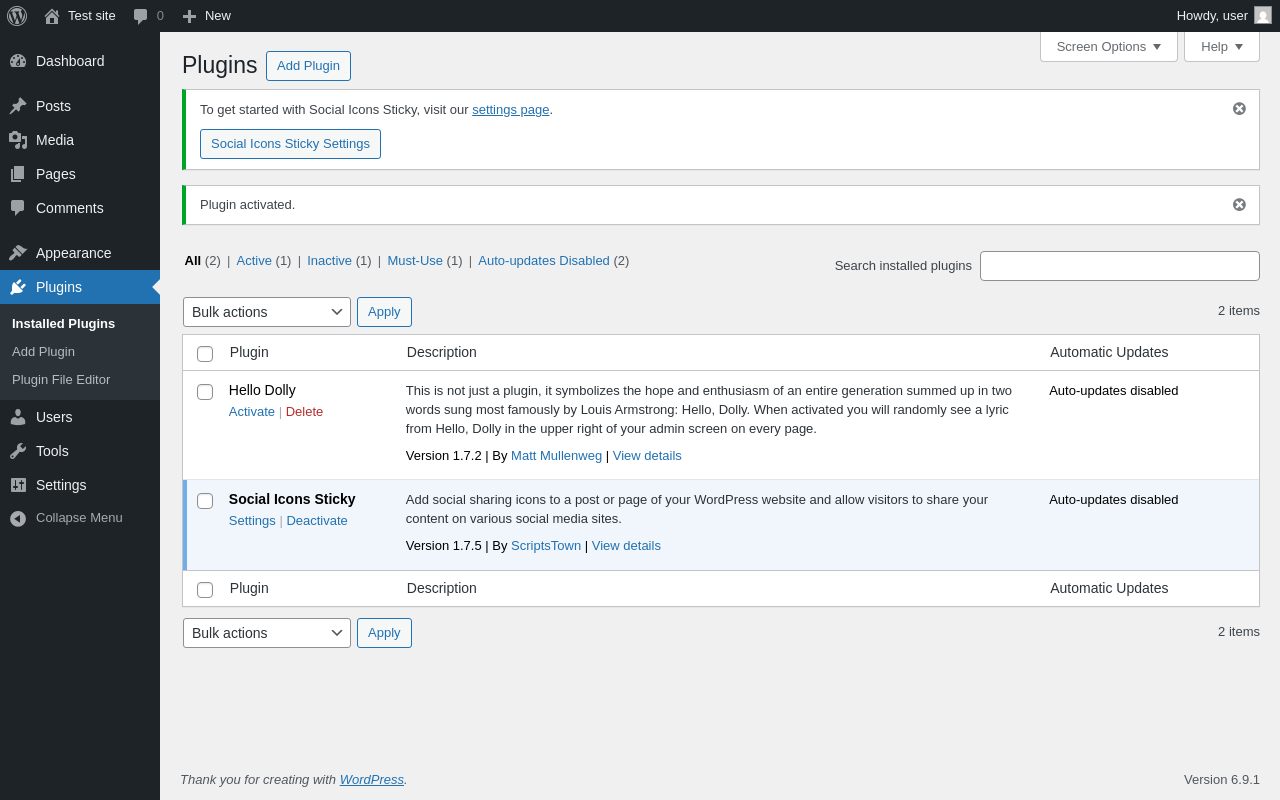Viewport: 1280px width, 800px height.
Task: Click the Pages icon in sidebar
Action: pos(18,174)
